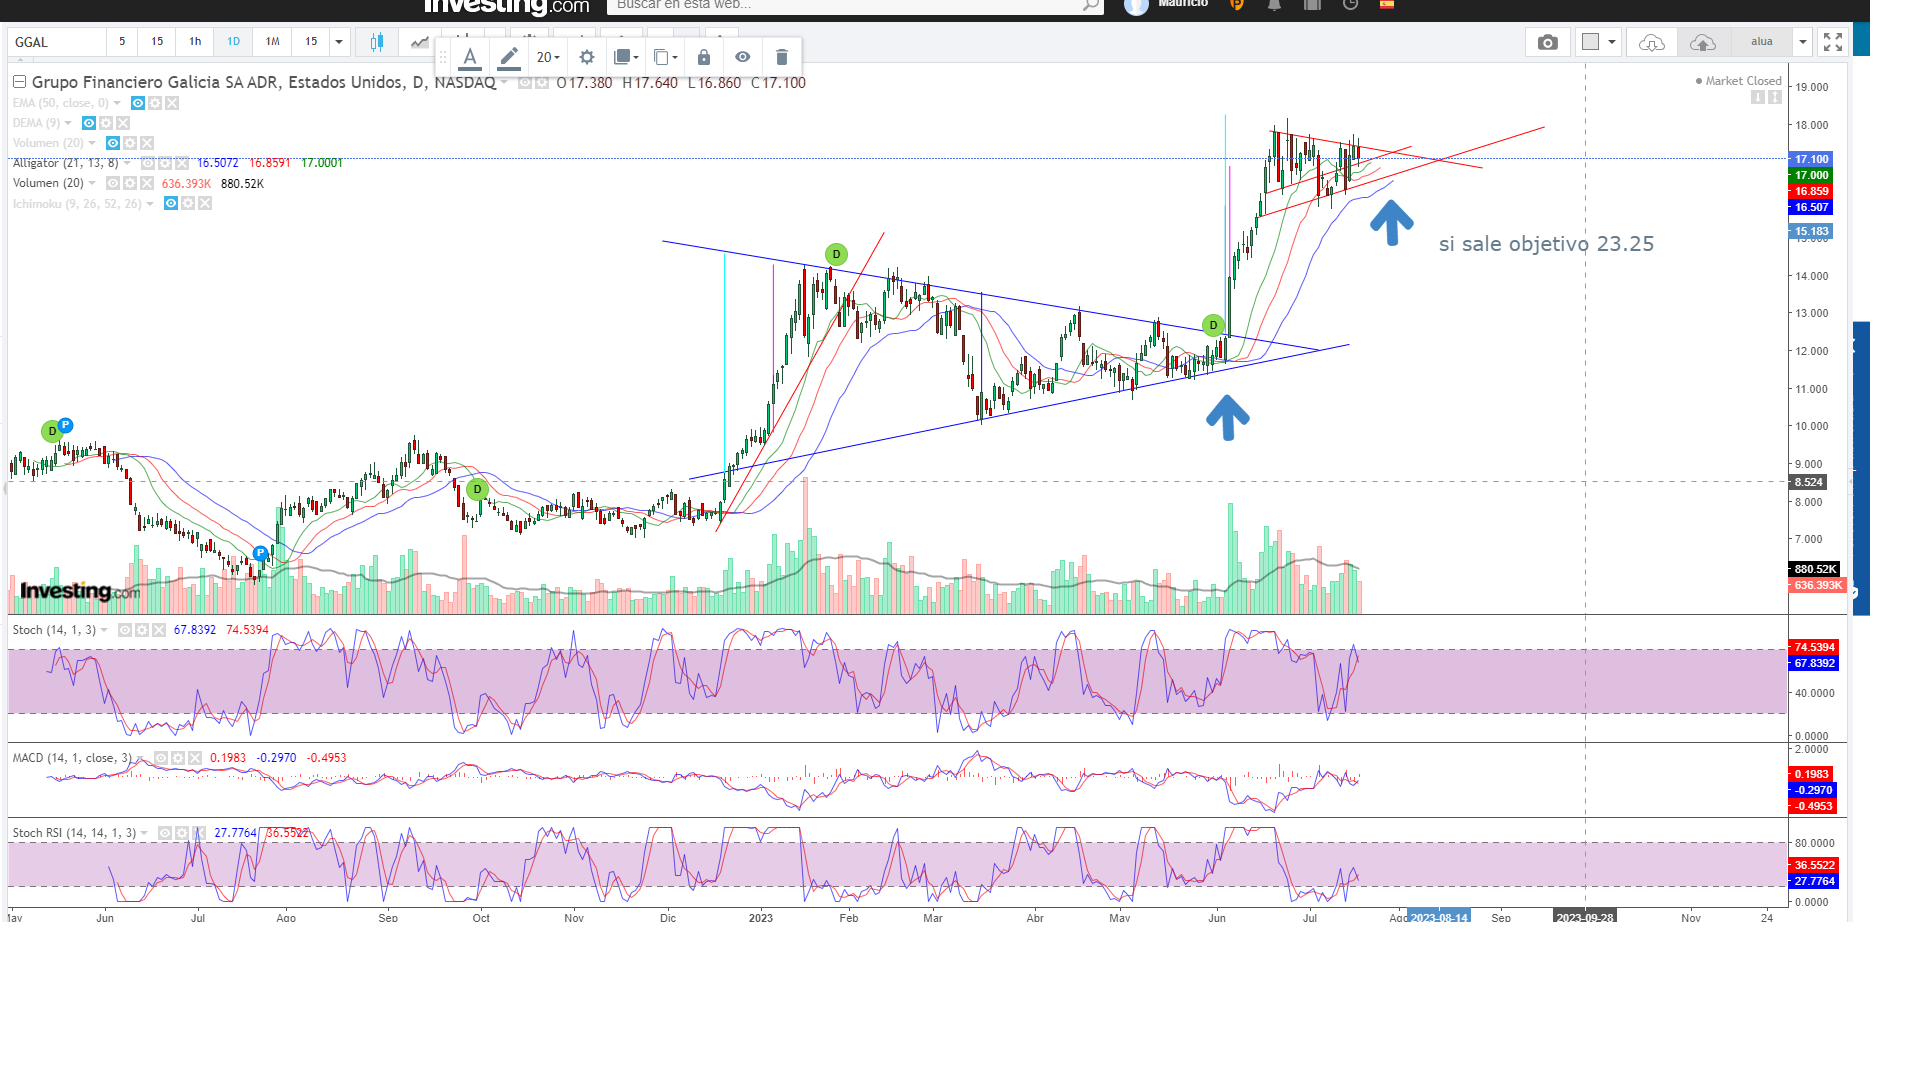Save chart layout with cloud upload icon
Viewport: 1920px width, 1080px height.
pos(1703,42)
